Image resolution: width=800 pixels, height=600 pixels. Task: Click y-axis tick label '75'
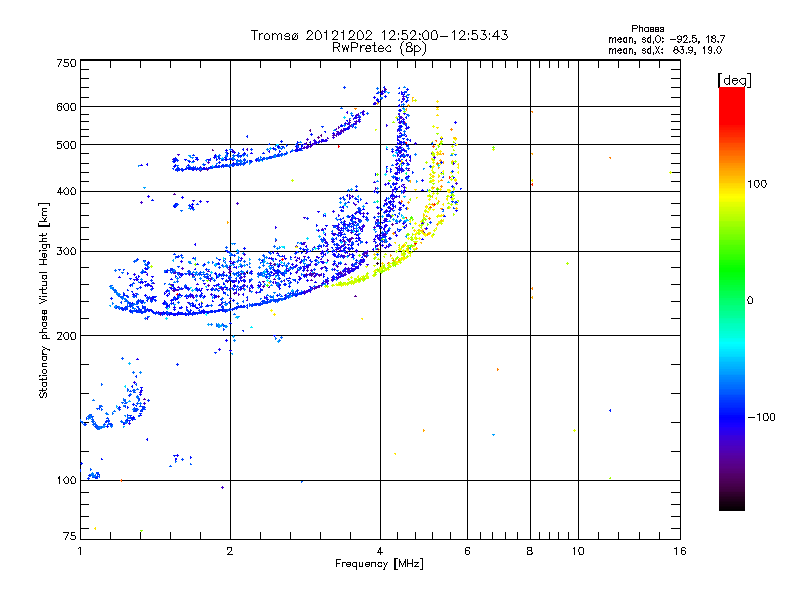pyautogui.click(x=70, y=536)
